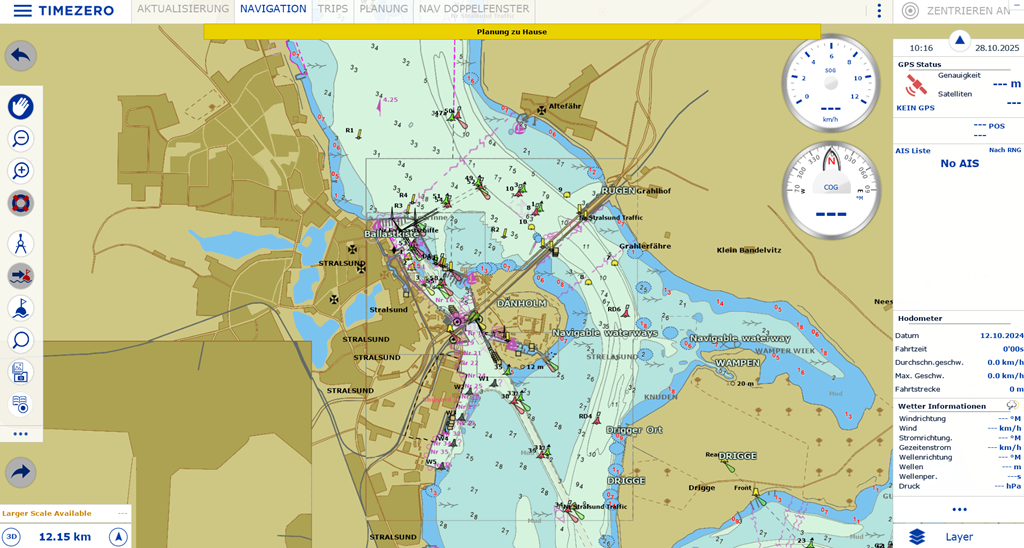The image size is (1024, 548).
Task: Toggle the 3D view mode
Action: (11, 537)
